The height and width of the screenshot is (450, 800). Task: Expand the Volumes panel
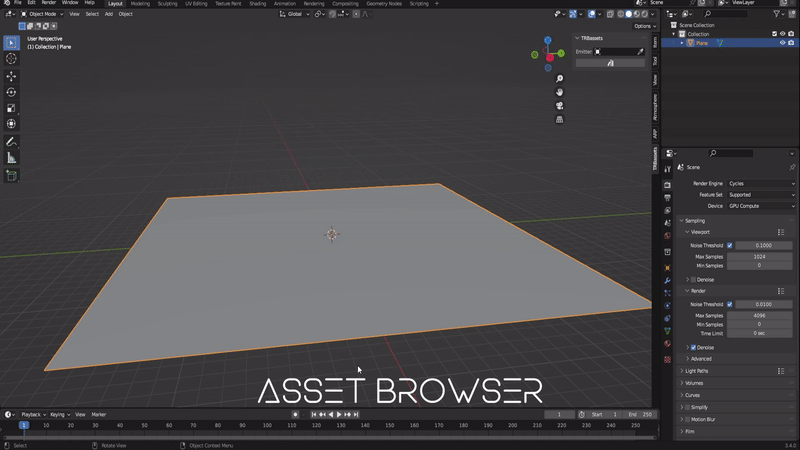pos(694,383)
